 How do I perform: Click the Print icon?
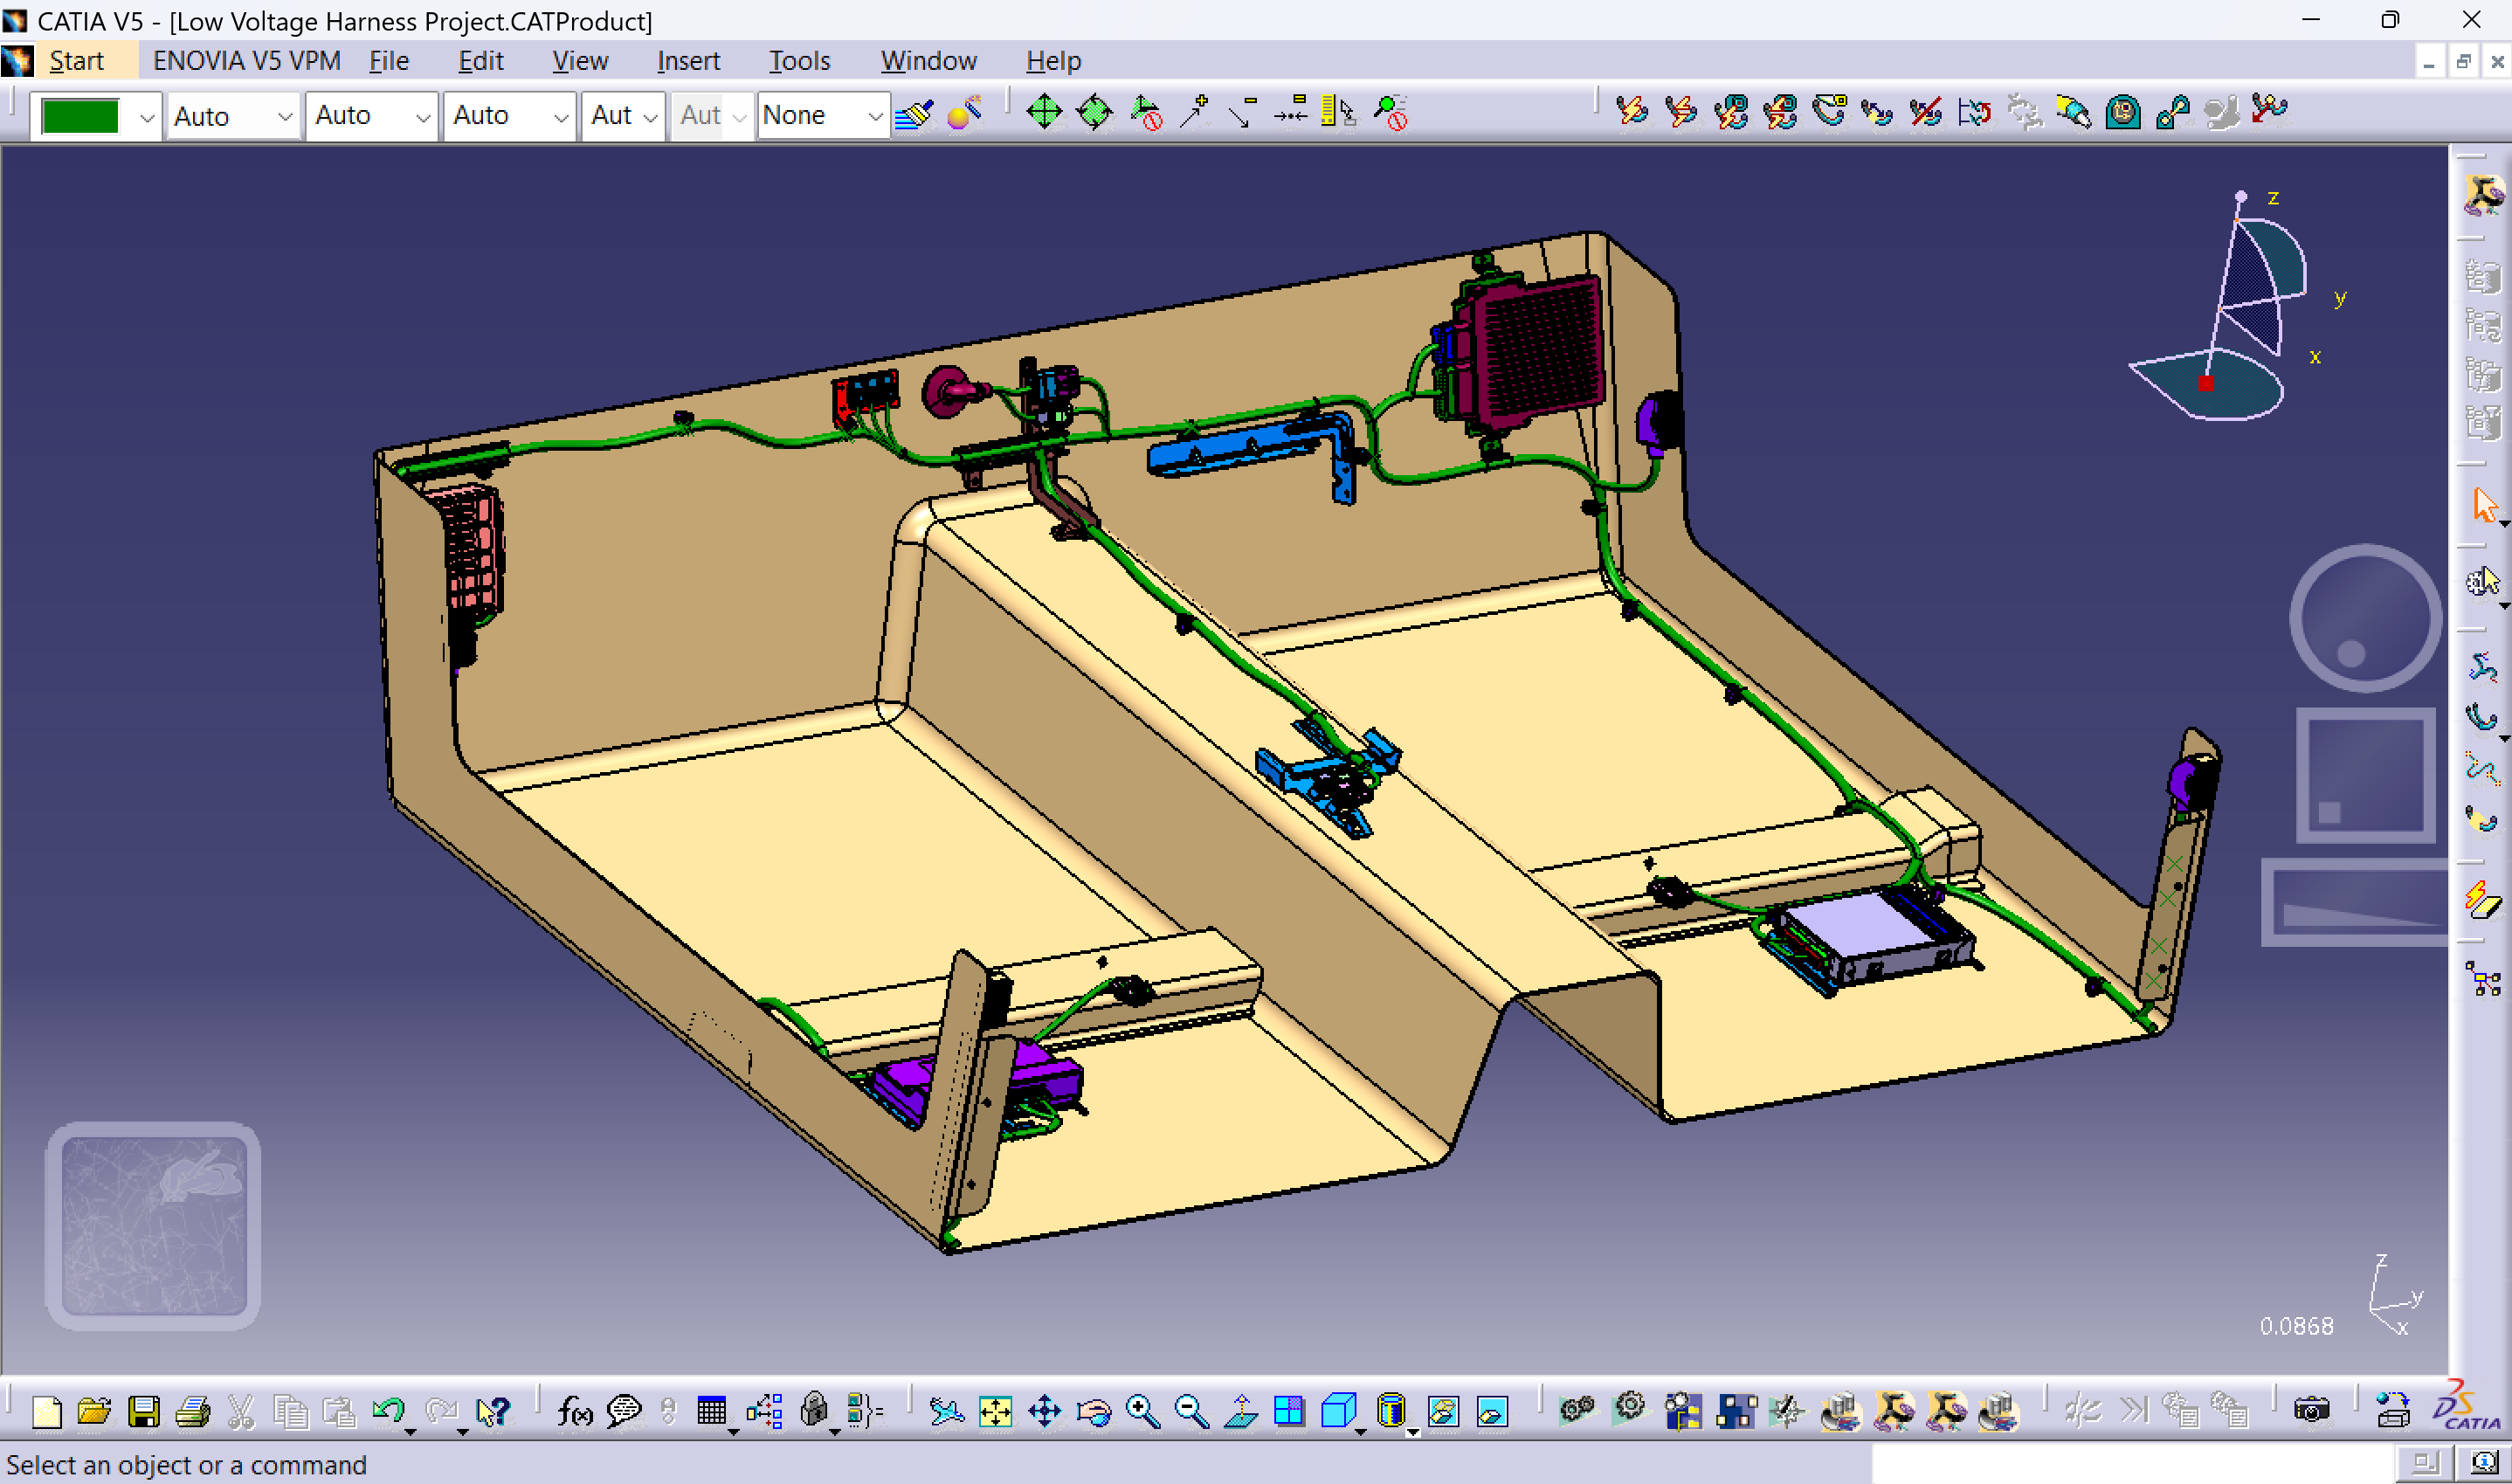(193, 1411)
